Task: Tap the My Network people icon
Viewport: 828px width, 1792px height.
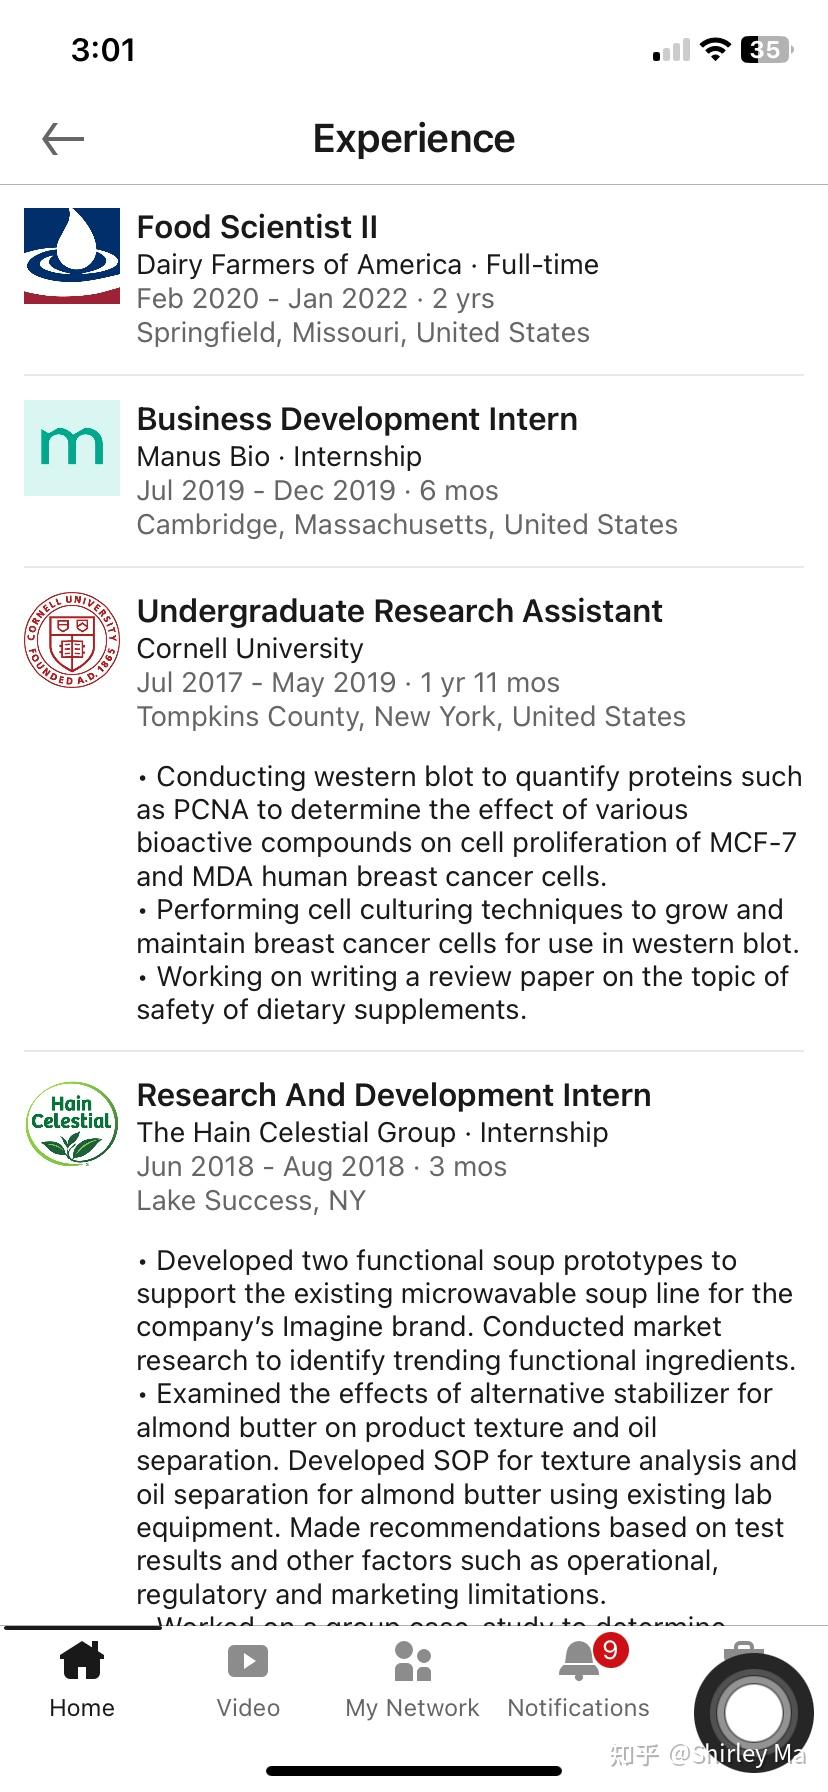Action: pyautogui.click(x=412, y=1661)
